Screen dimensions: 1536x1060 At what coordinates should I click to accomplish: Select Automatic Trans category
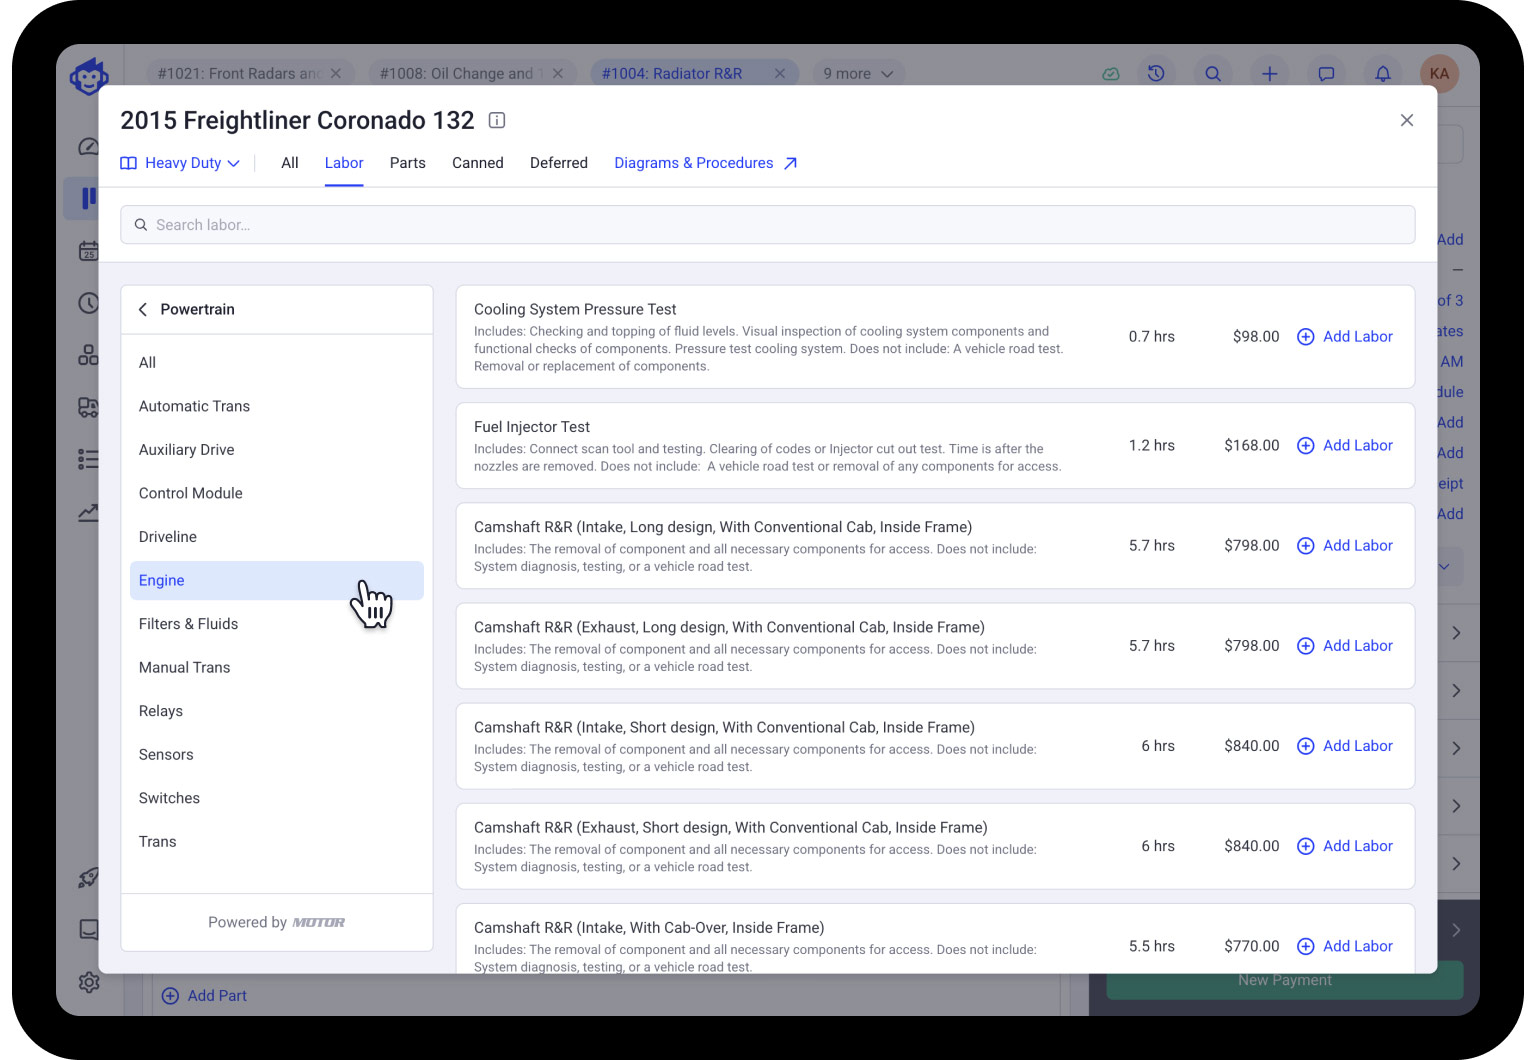pos(277,406)
